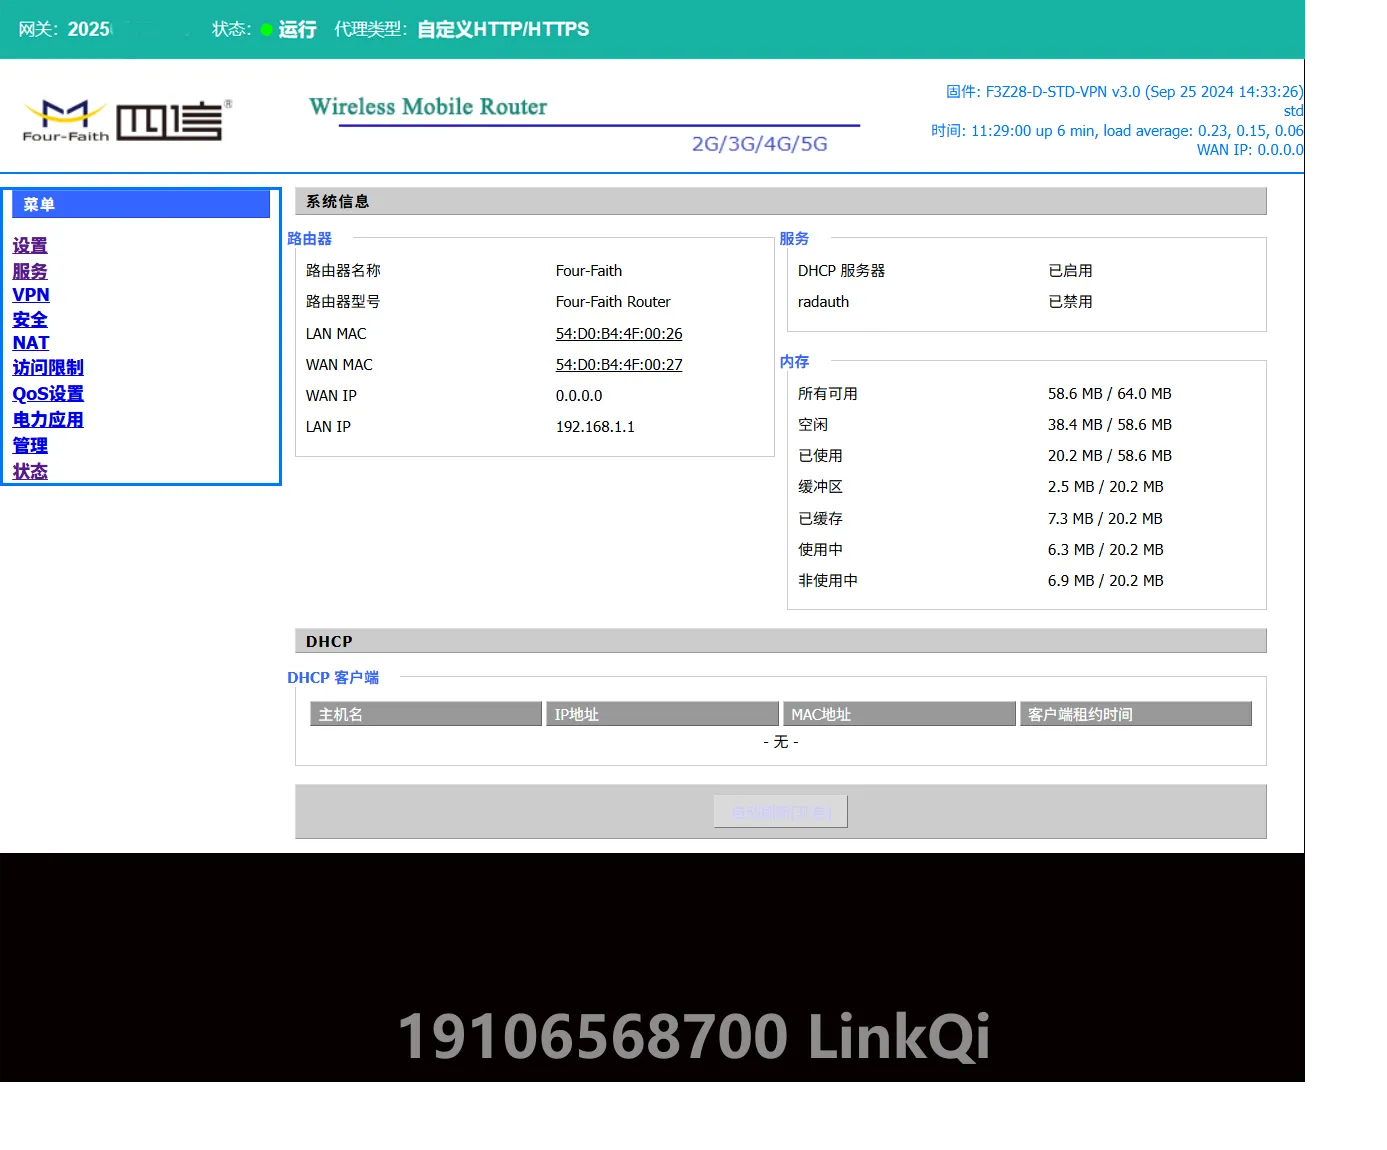Click the 菜单 header bar

point(141,204)
